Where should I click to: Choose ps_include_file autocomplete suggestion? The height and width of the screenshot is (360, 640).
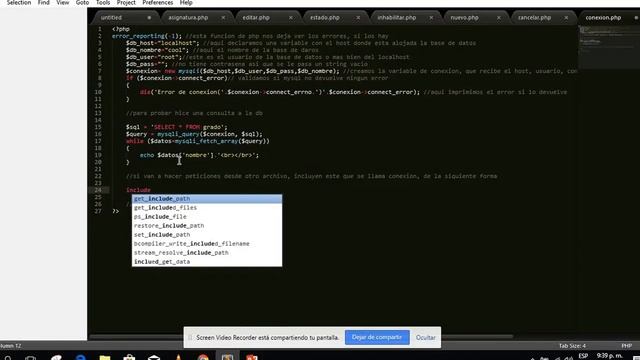click(x=207, y=217)
